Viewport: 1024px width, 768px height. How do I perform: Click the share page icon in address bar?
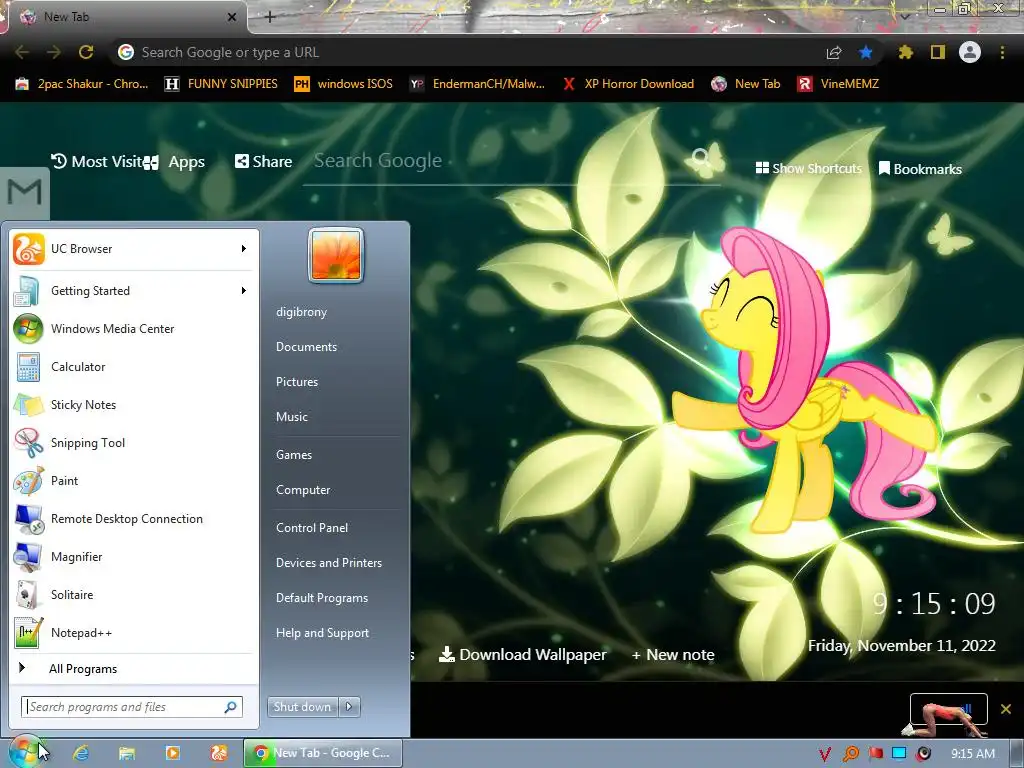coord(833,52)
